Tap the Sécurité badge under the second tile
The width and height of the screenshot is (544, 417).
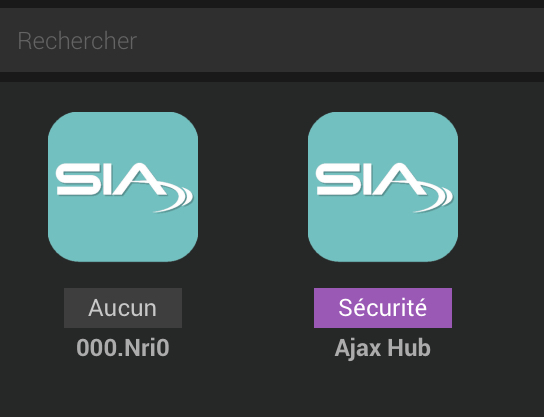point(383,308)
